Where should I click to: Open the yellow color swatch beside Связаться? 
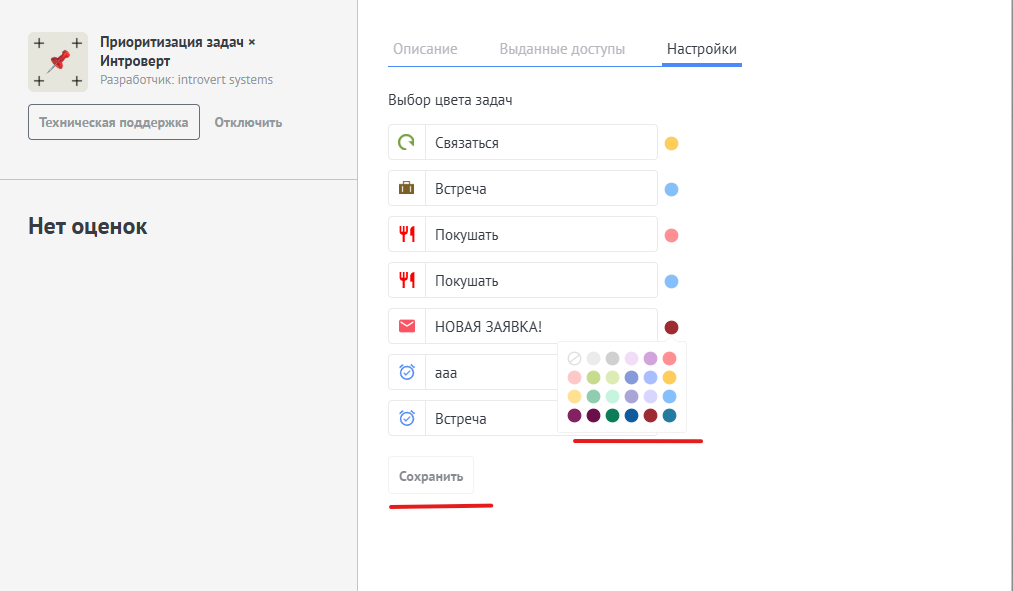[x=671, y=143]
